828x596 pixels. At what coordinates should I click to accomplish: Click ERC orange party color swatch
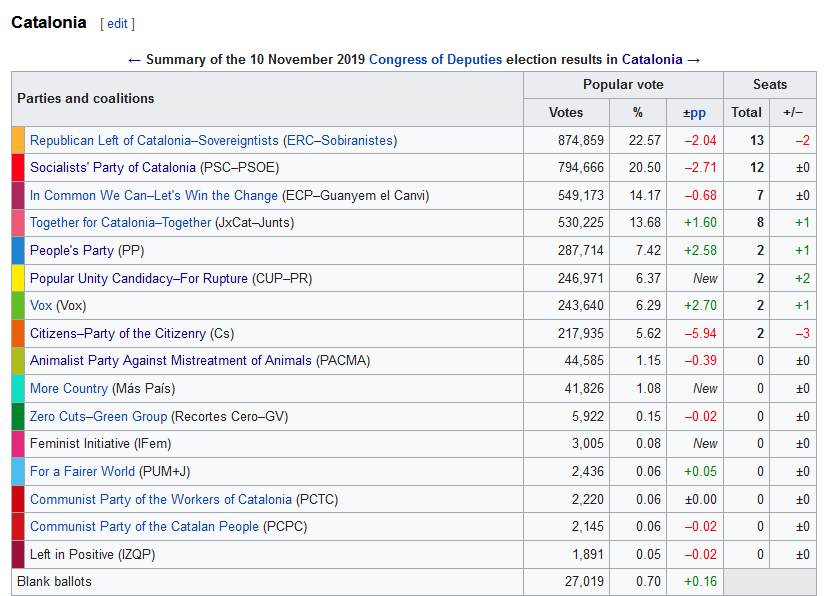[18, 140]
